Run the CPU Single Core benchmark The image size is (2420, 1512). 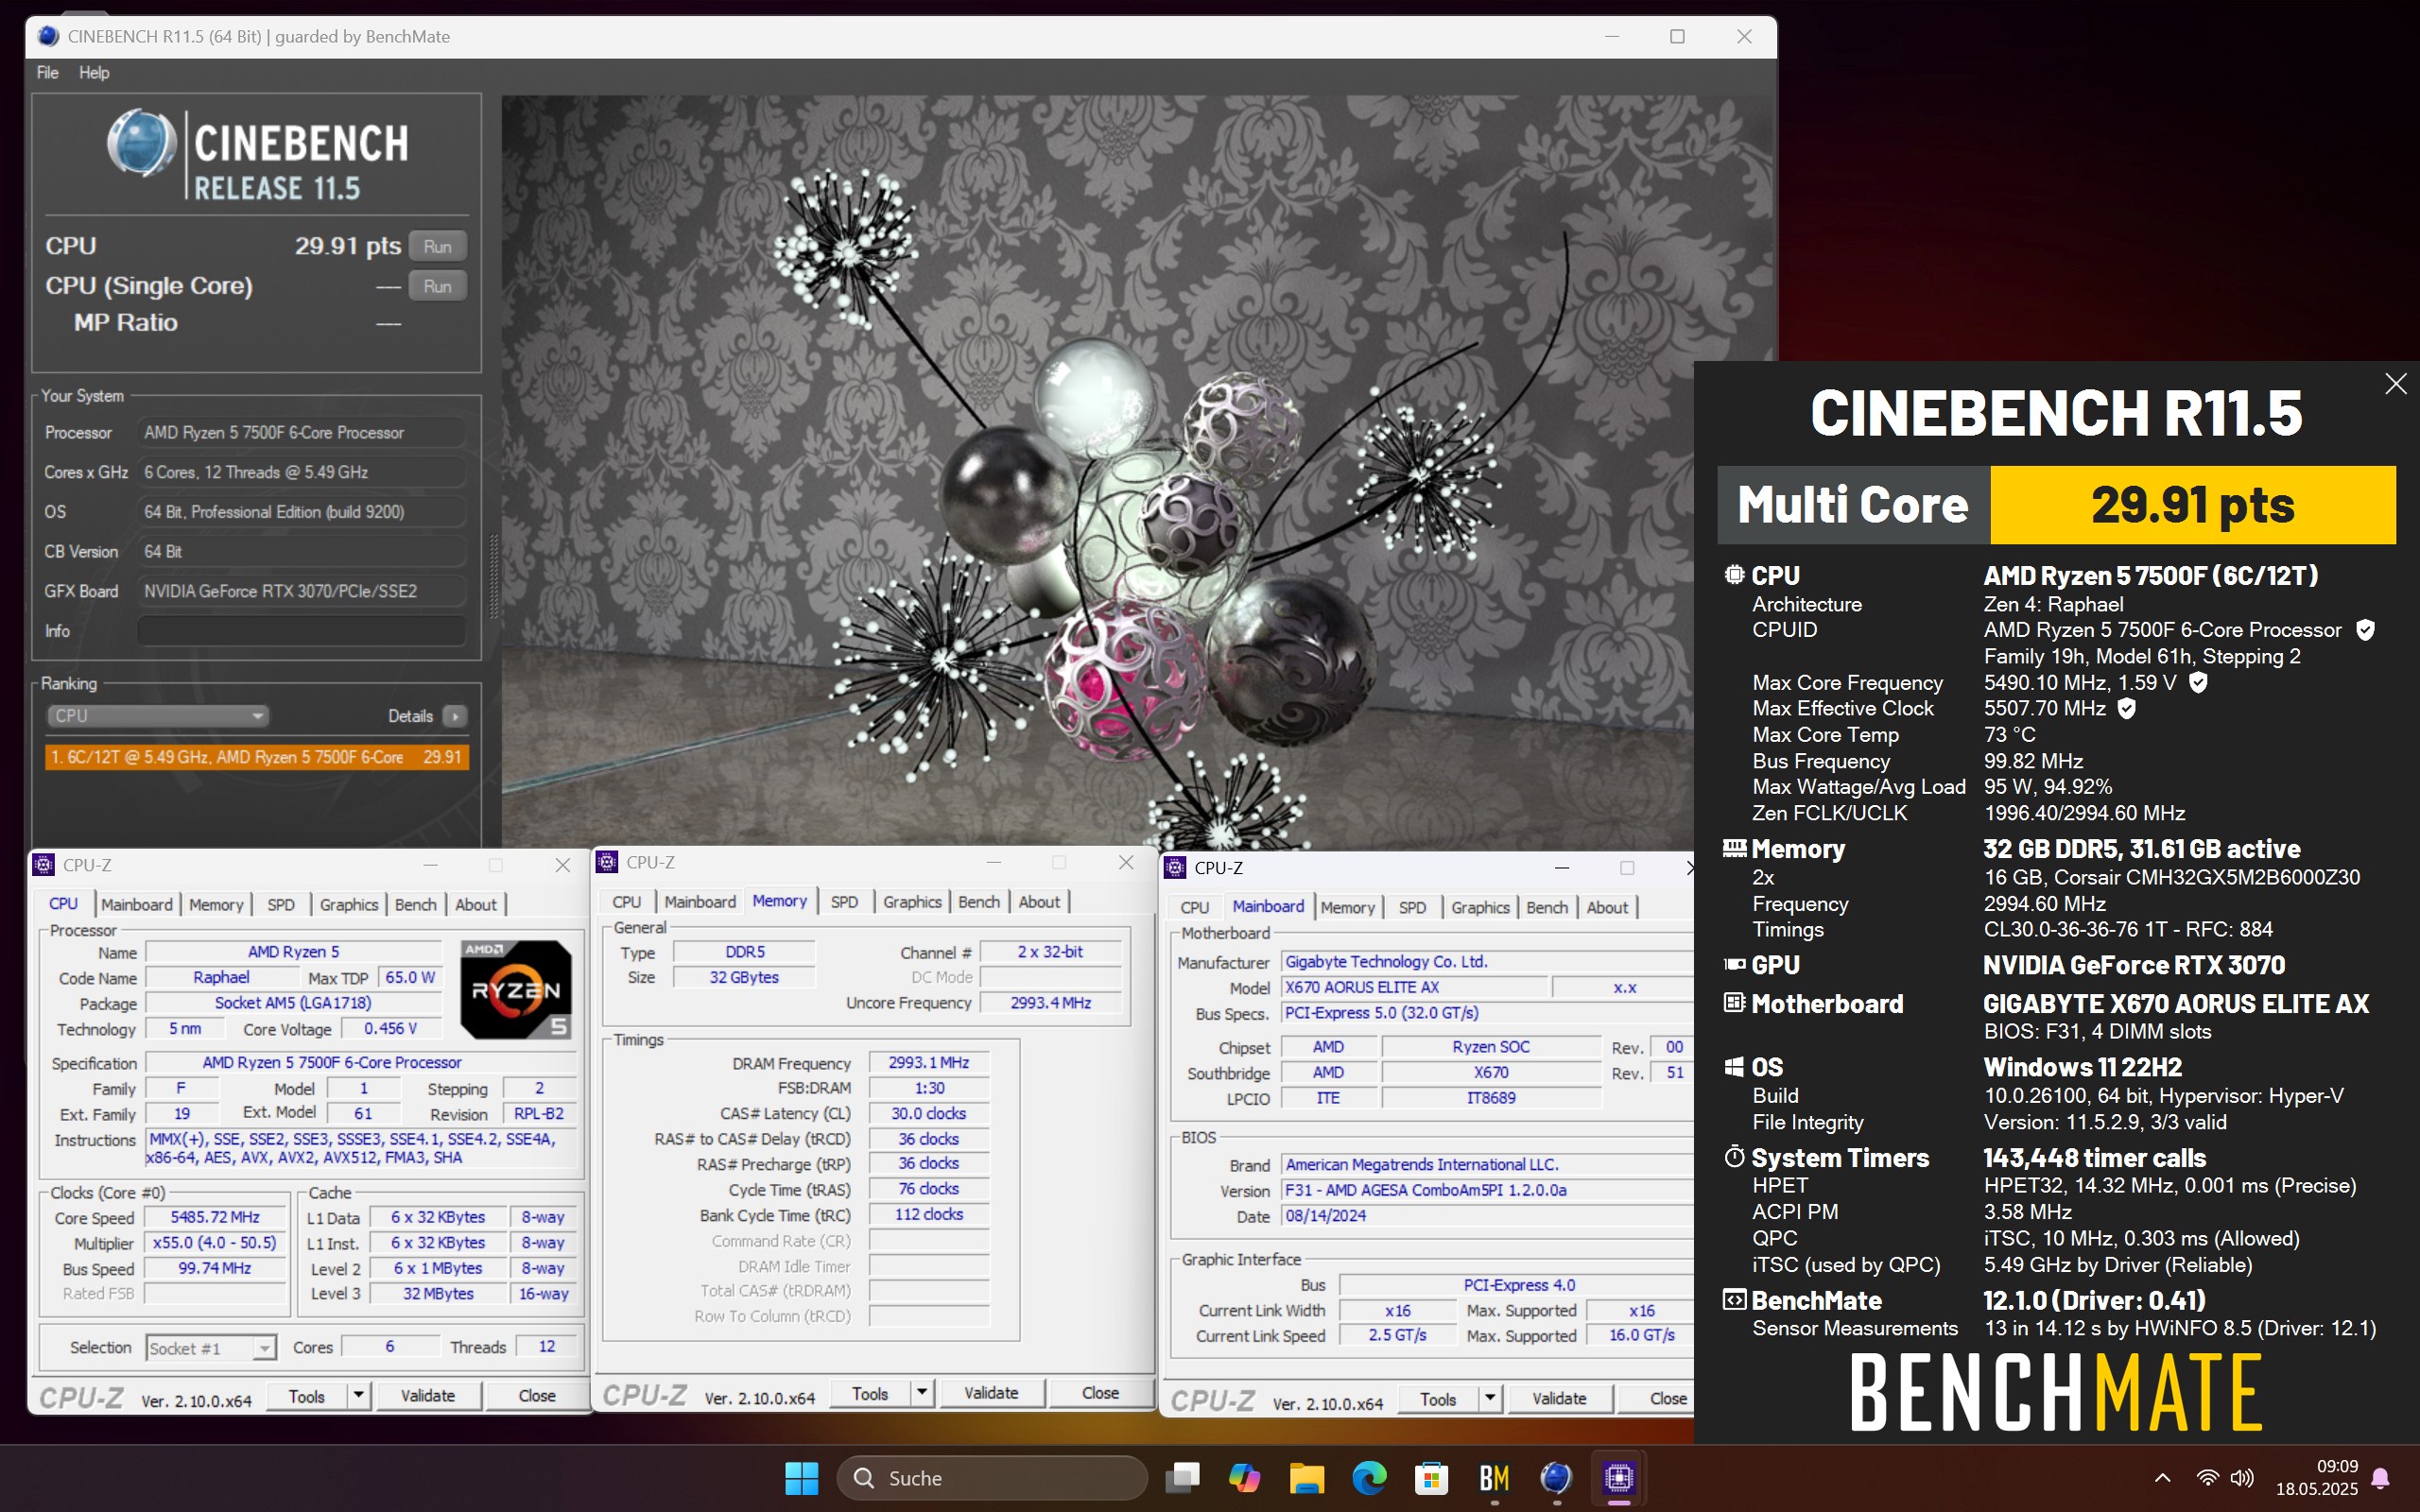[437, 286]
